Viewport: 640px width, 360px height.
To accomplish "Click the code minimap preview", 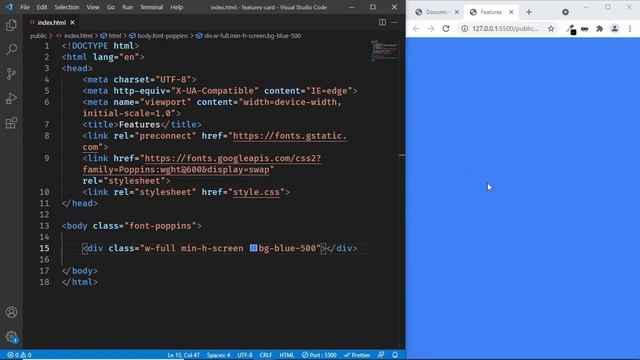I will (x=384, y=50).
